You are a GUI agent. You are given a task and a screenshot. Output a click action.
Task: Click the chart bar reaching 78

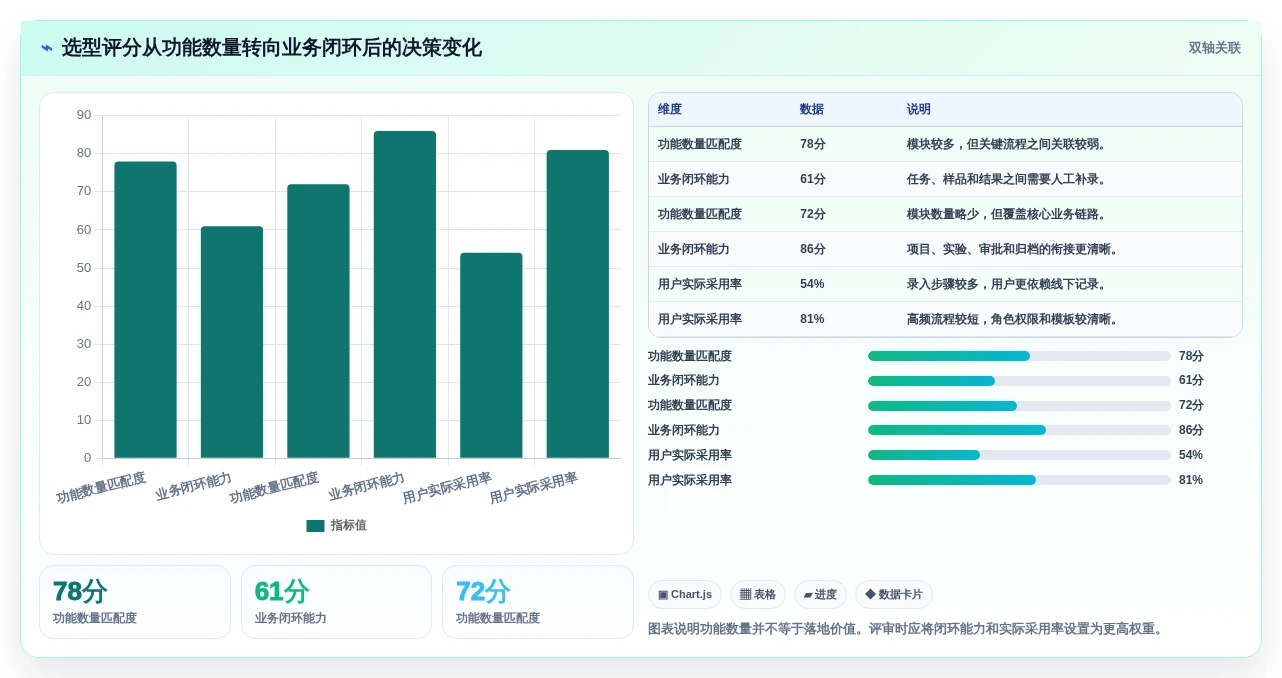coord(145,310)
